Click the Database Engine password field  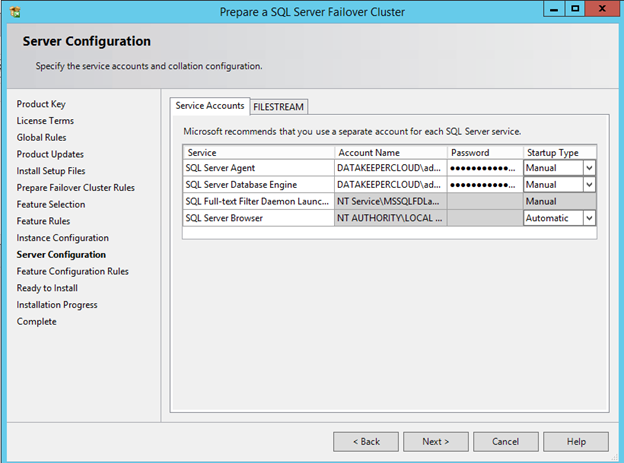click(484, 185)
